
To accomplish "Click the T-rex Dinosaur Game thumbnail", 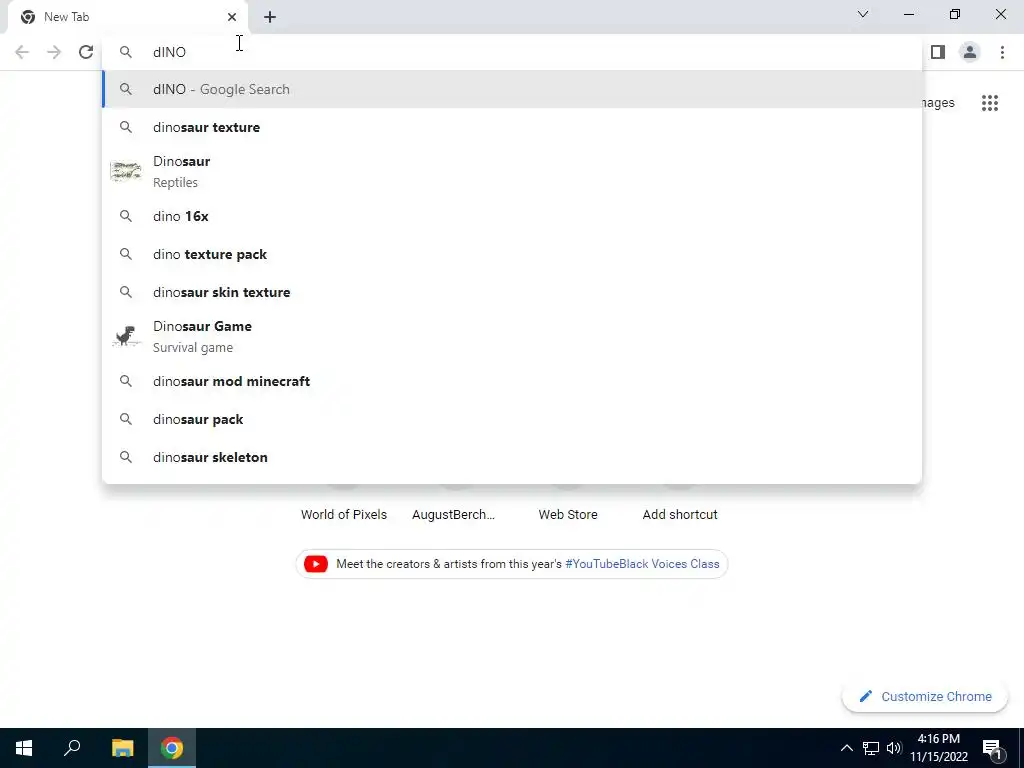I will [126, 336].
